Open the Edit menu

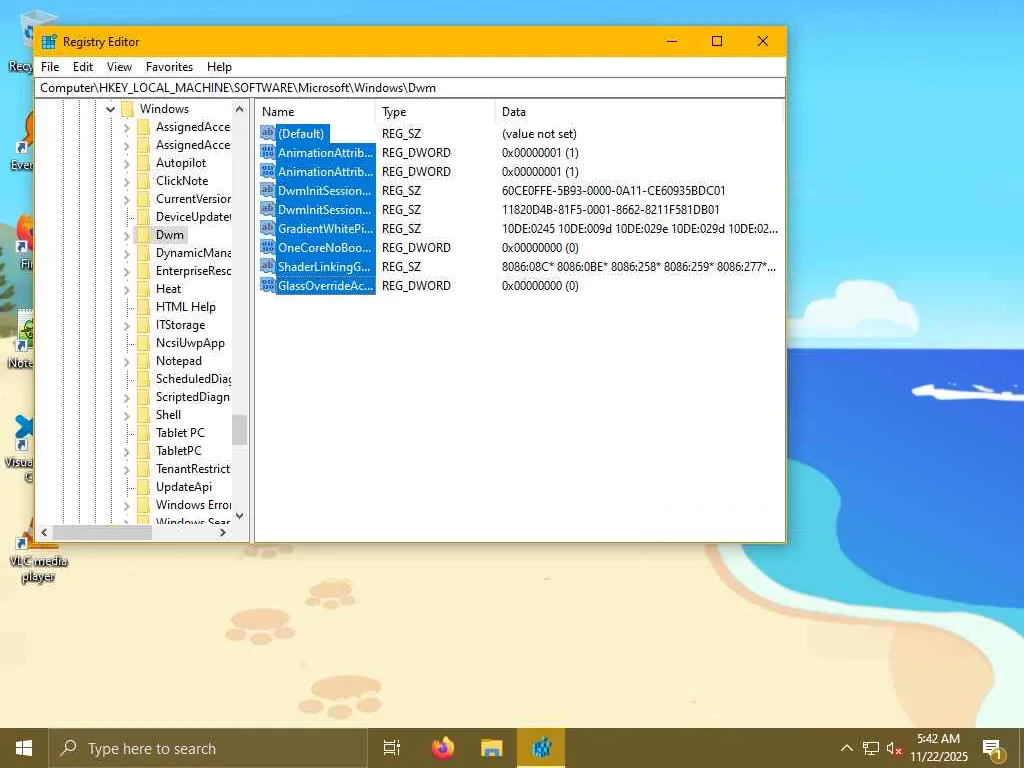[x=83, y=67]
